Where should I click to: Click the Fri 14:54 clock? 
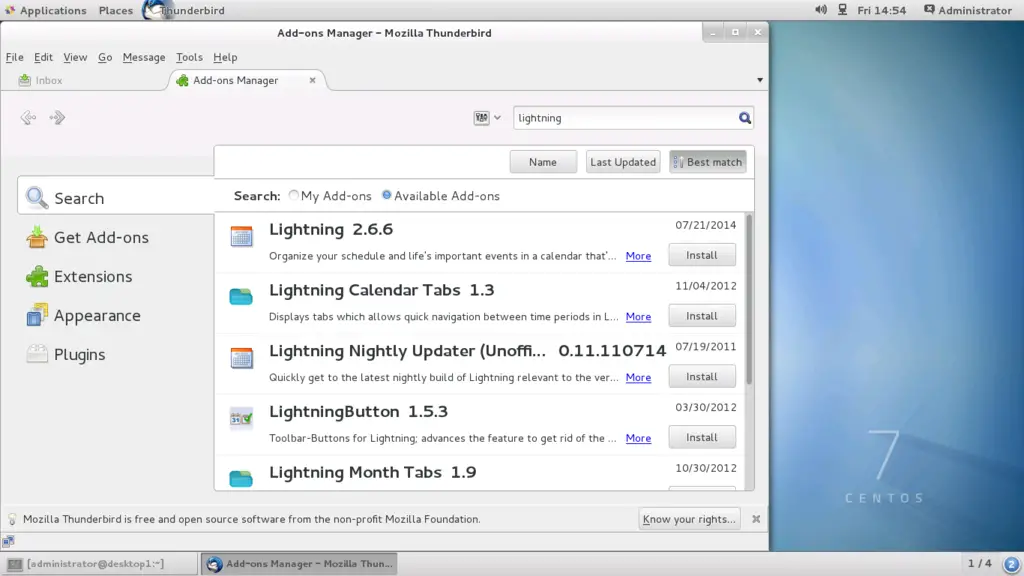click(882, 10)
